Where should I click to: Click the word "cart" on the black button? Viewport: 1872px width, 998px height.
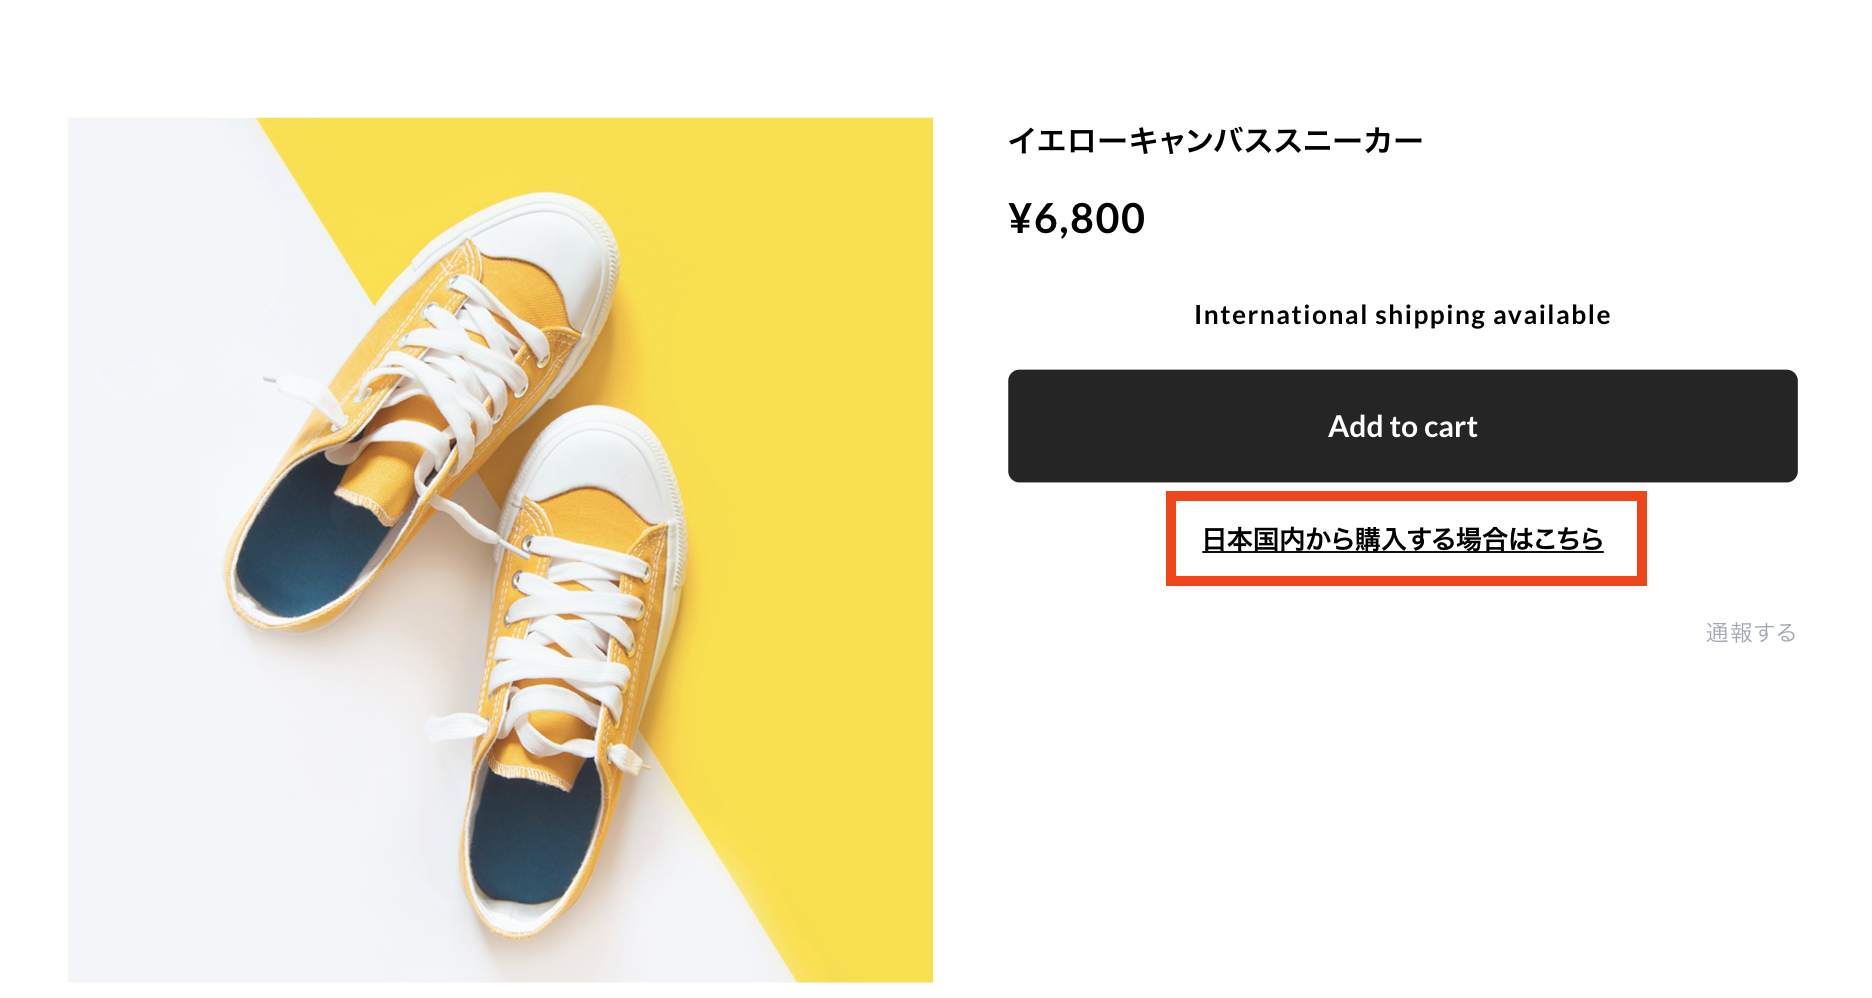point(1450,427)
